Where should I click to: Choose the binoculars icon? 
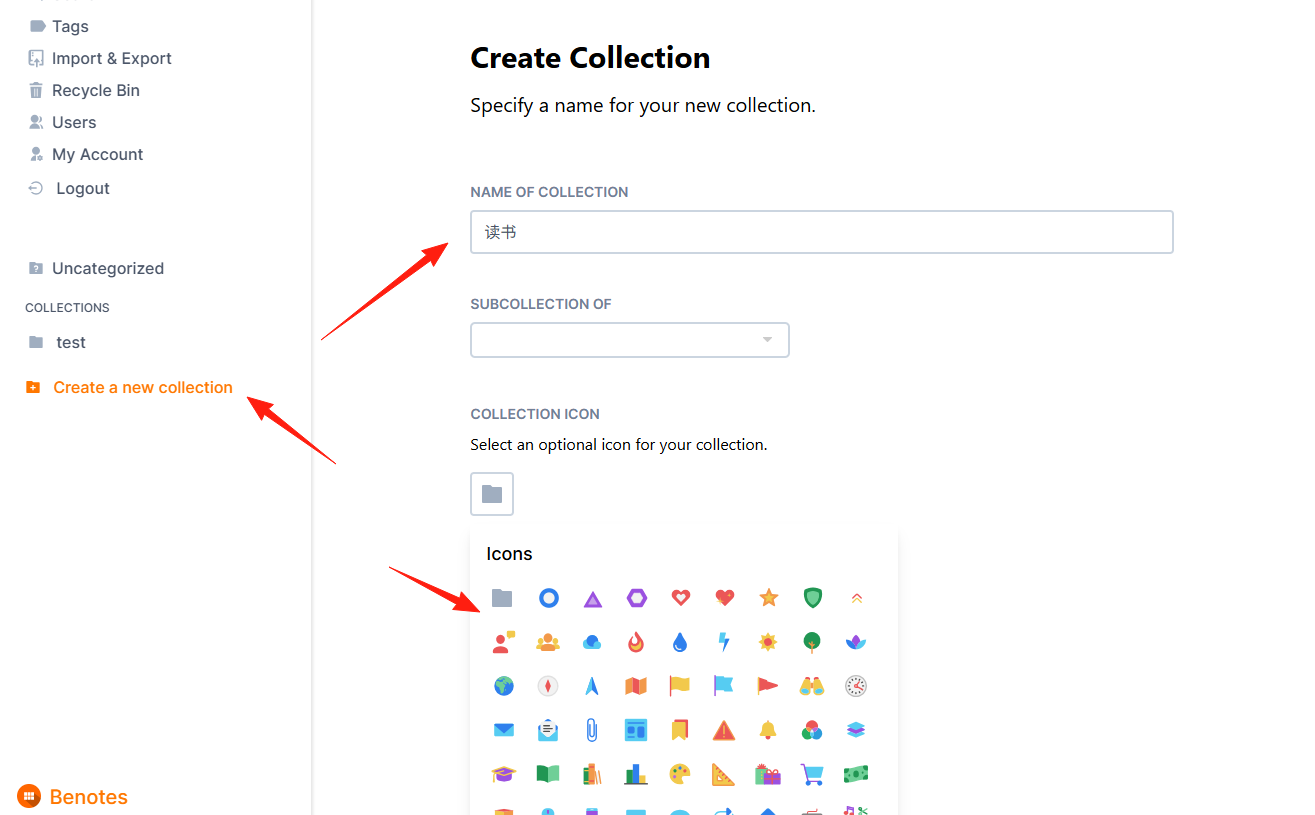(x=812, y=686)
